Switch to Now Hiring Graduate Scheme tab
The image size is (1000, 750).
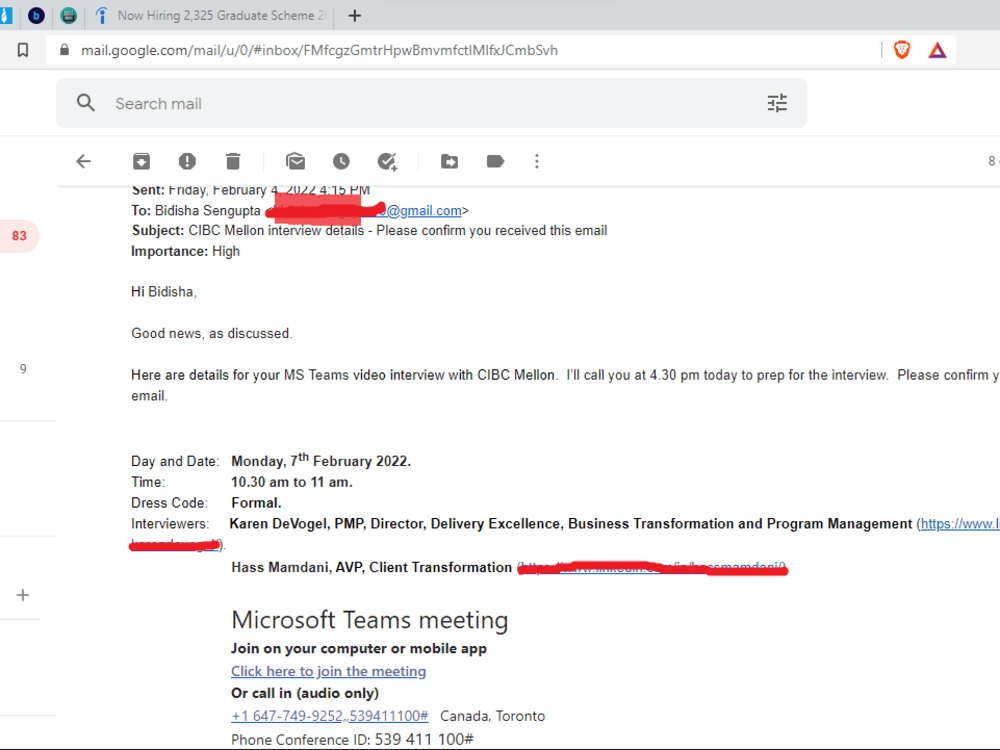(210, 15)
